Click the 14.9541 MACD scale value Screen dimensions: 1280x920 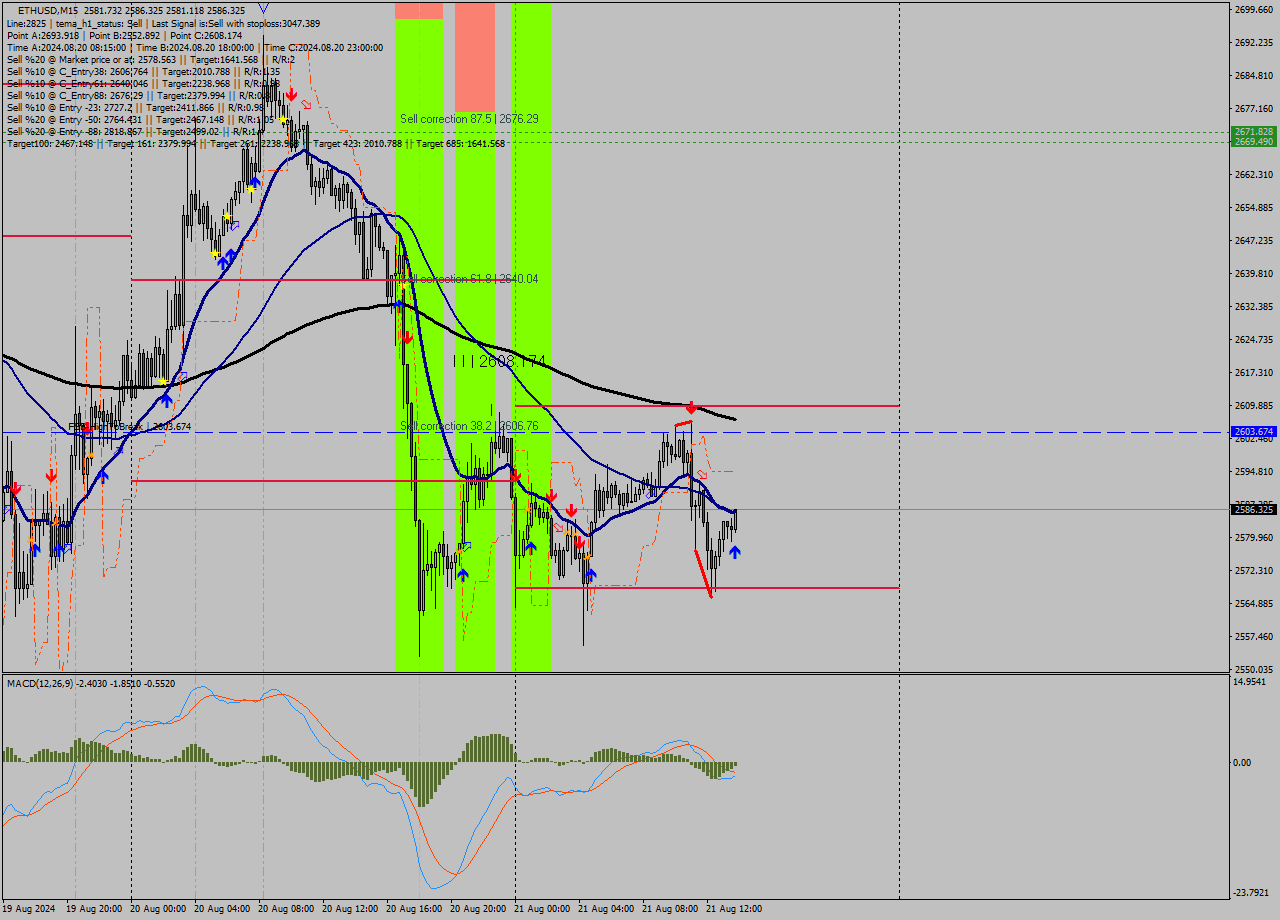[1250, 681]
